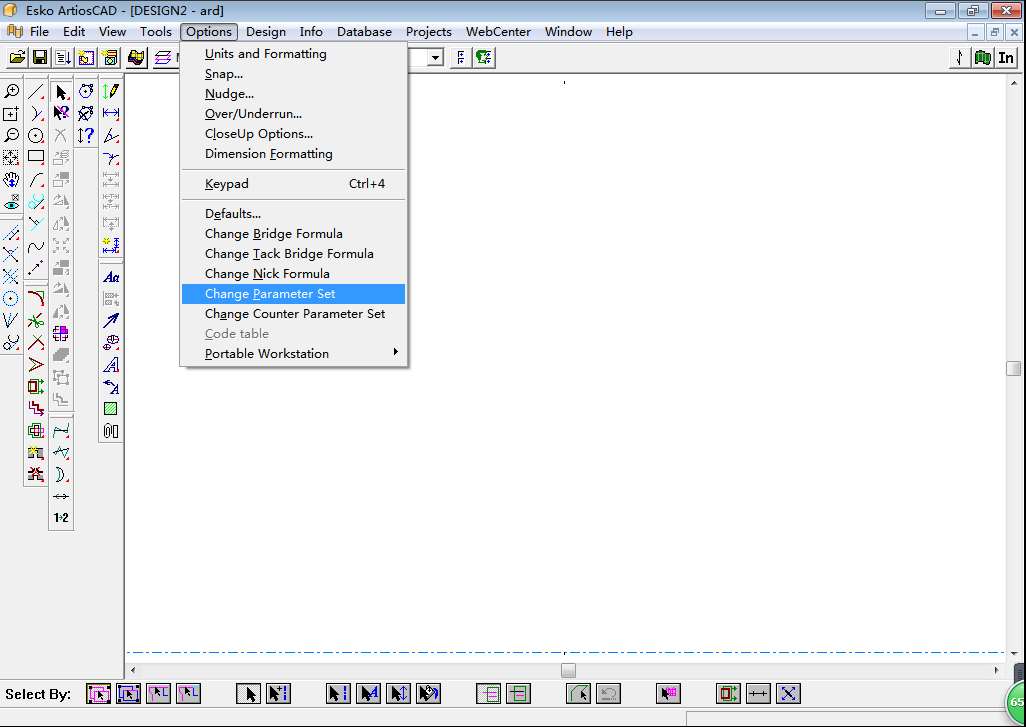This screenshot has width=1026, height=727.
Task: Click the horizontal scrollbar thumb
Action: (x=569, y=670)
